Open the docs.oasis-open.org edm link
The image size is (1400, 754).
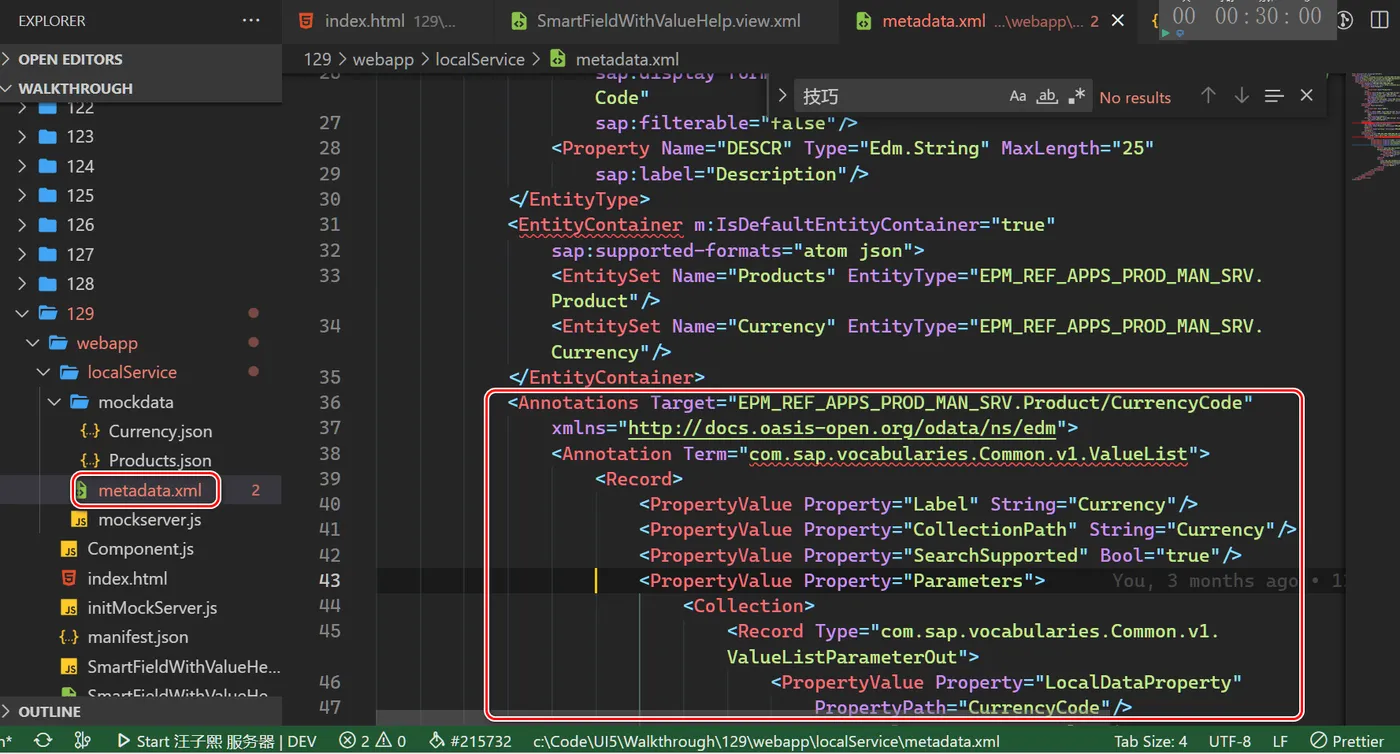[x=843, y=428]
